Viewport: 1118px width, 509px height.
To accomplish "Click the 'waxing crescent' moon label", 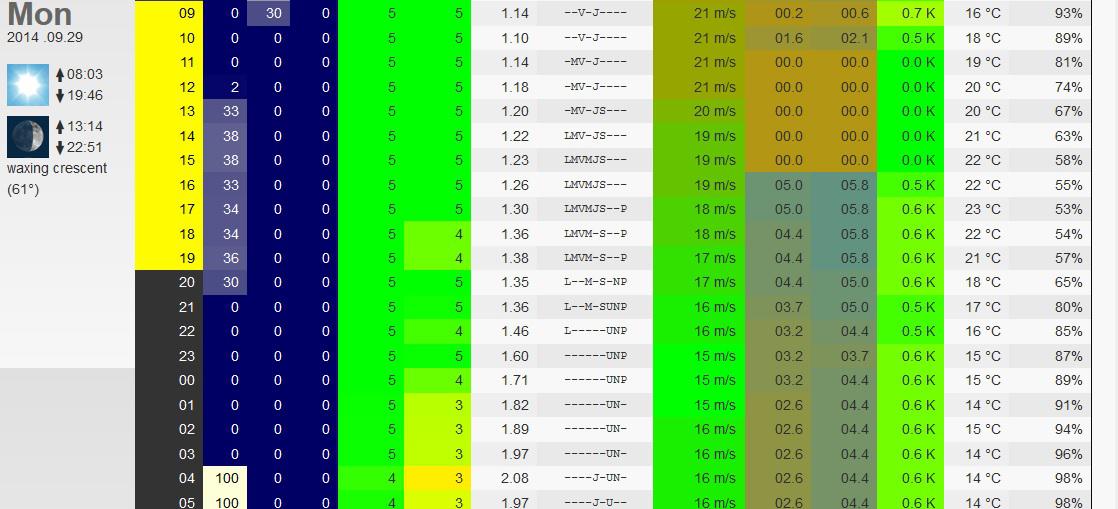I will coord(57,169).
